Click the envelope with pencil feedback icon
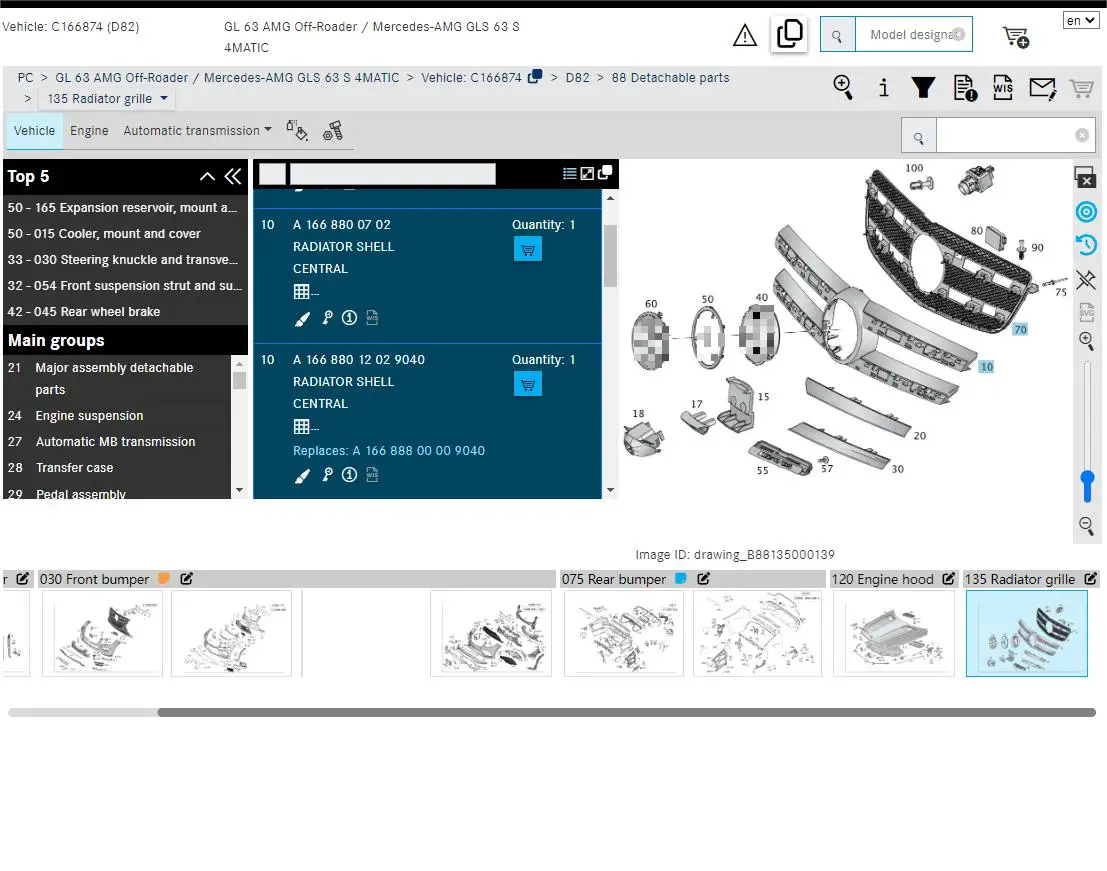Image resolution: width=1107 pixels, height=871 pixels. coord(1042,88)
